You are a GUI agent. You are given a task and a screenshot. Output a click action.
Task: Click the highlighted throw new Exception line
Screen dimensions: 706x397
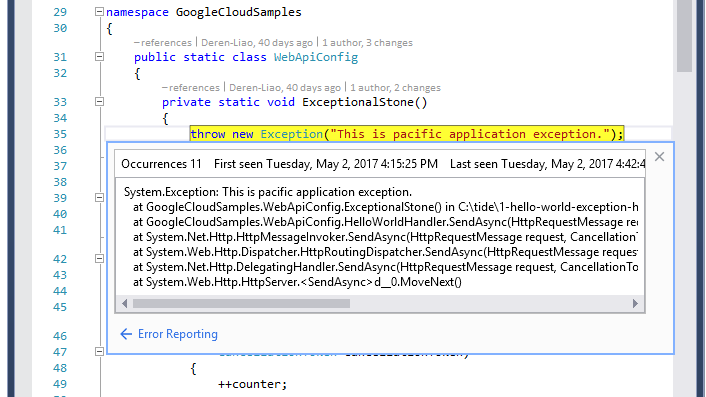[x=407, y=134]
